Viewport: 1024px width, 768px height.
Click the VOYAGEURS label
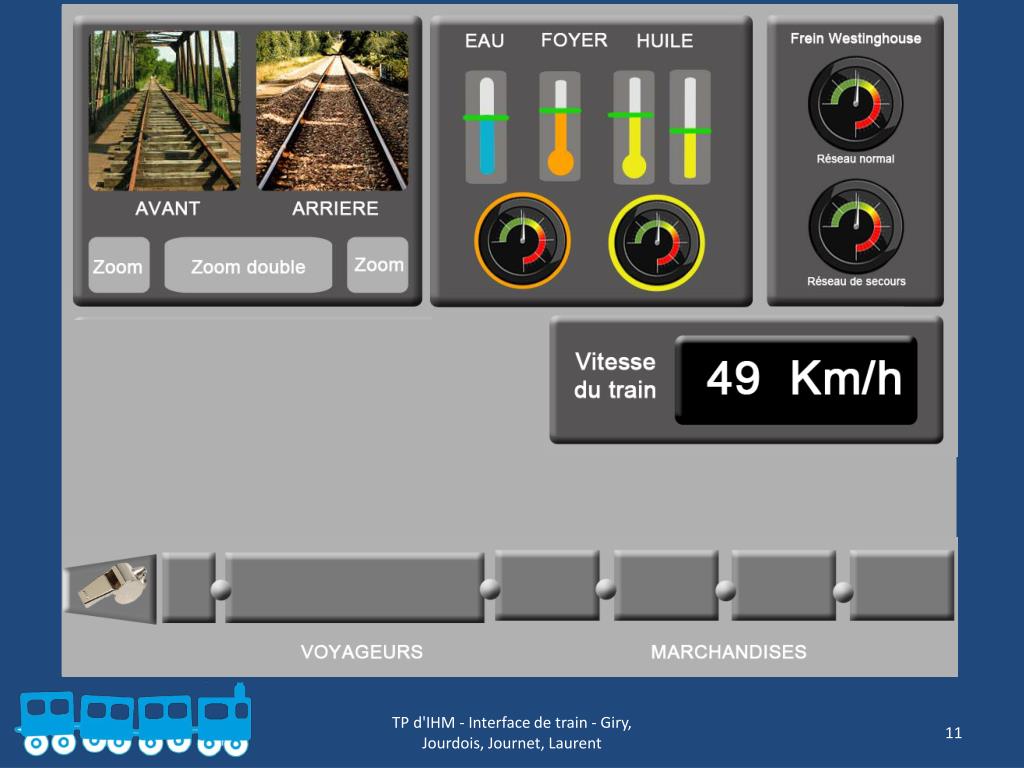(362, 652)
